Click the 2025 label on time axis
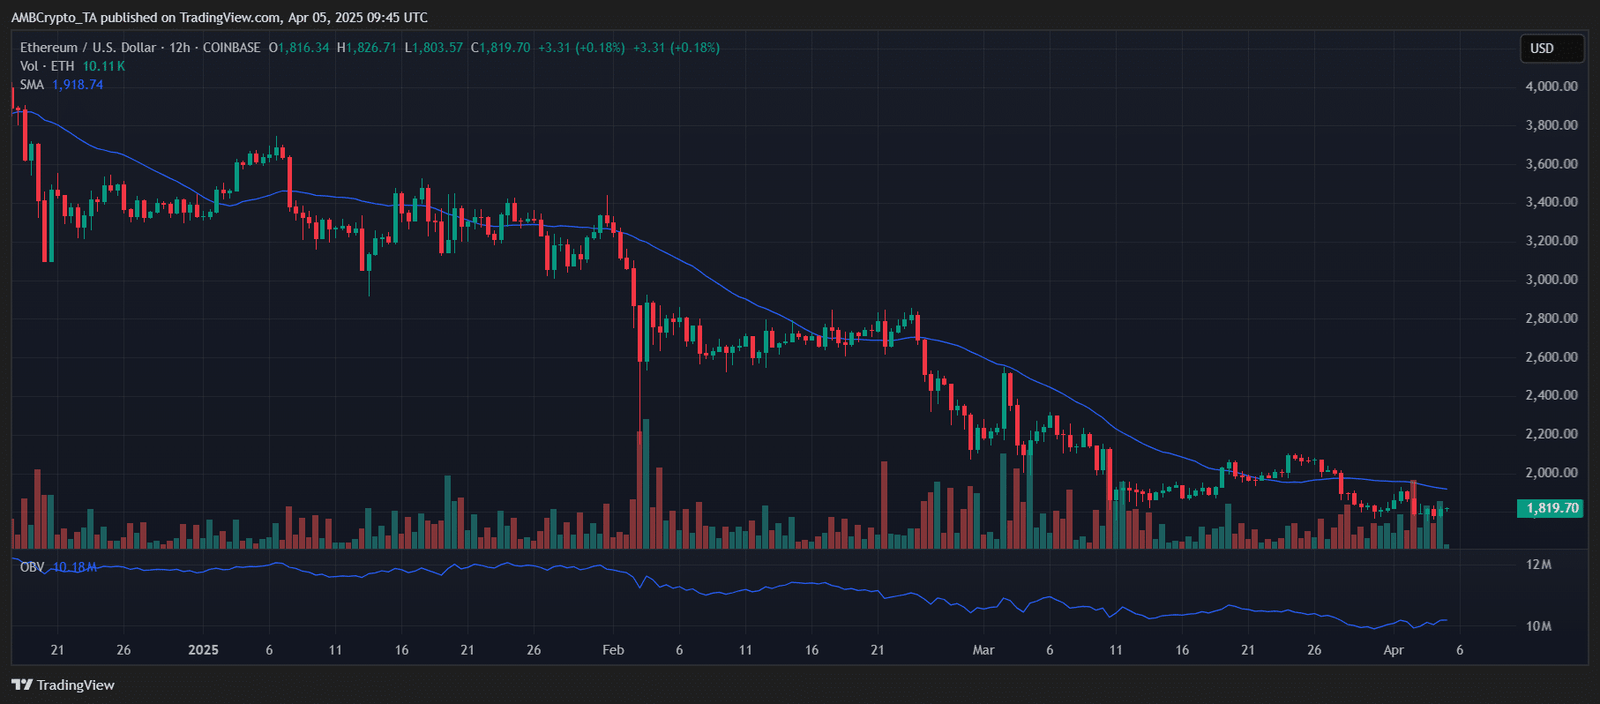 click(203, 650)
